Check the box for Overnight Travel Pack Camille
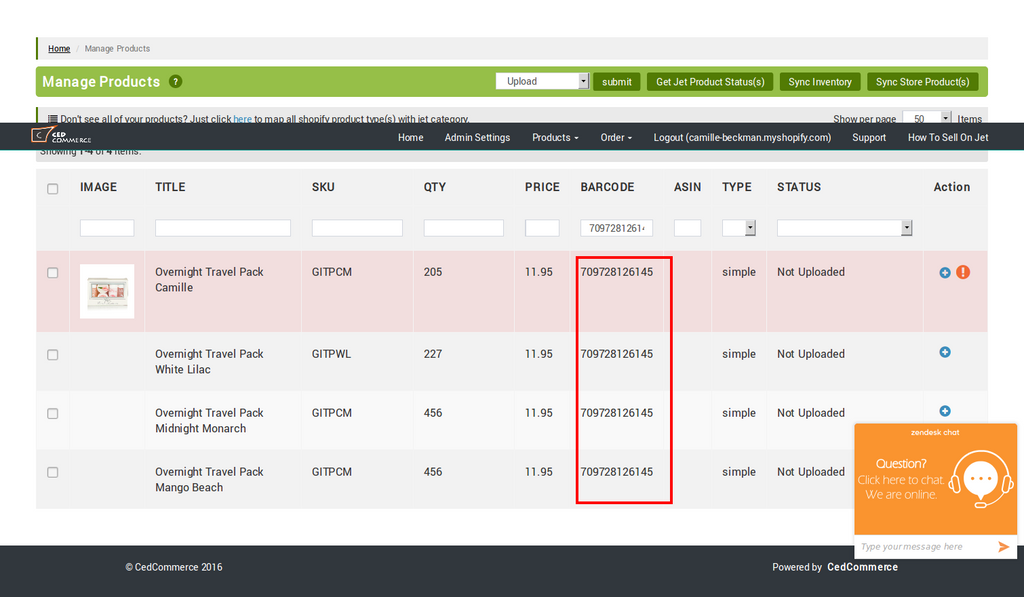Viewport: 1024px width, 597px height. pos(53,273)
